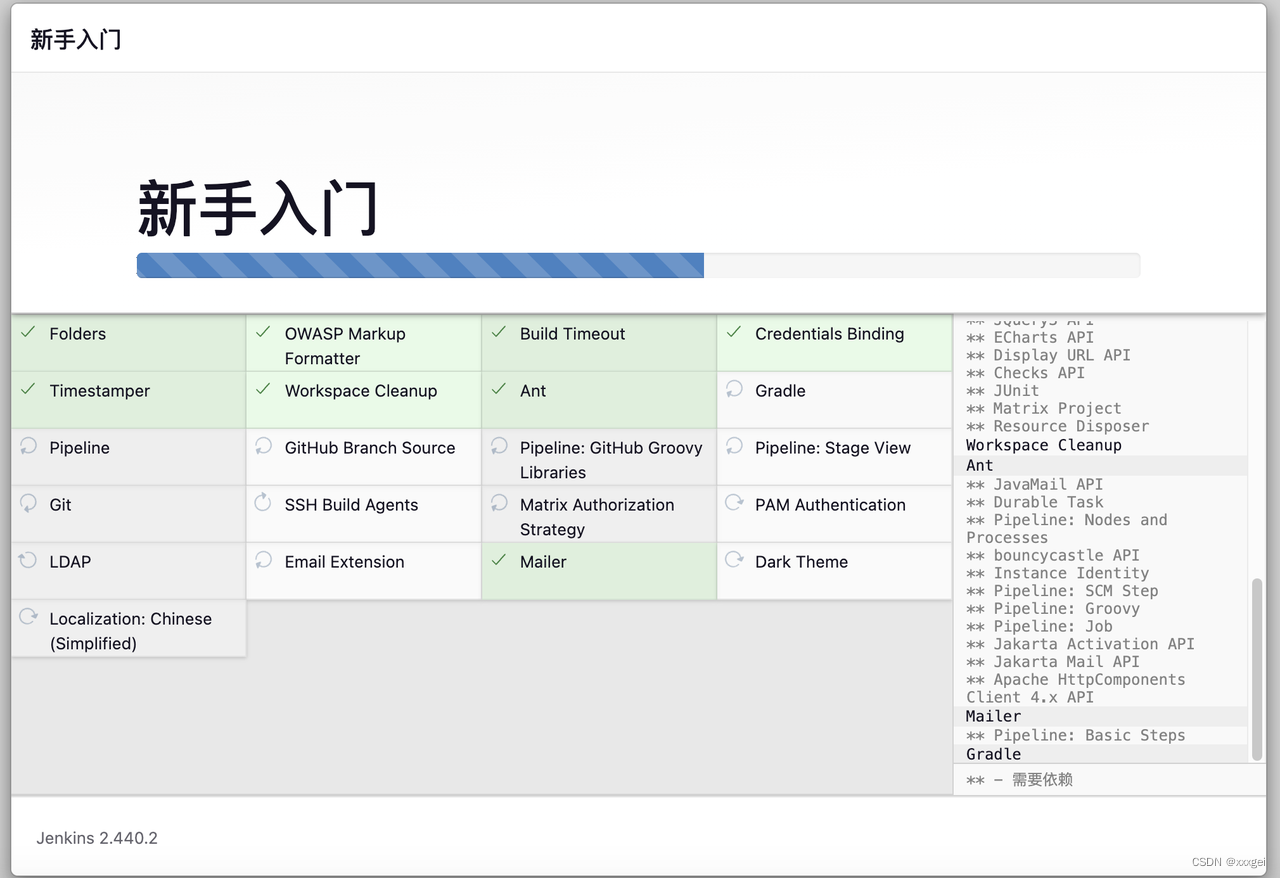Click the checkmark icon beside Ant plugin

tap(499, 389)
